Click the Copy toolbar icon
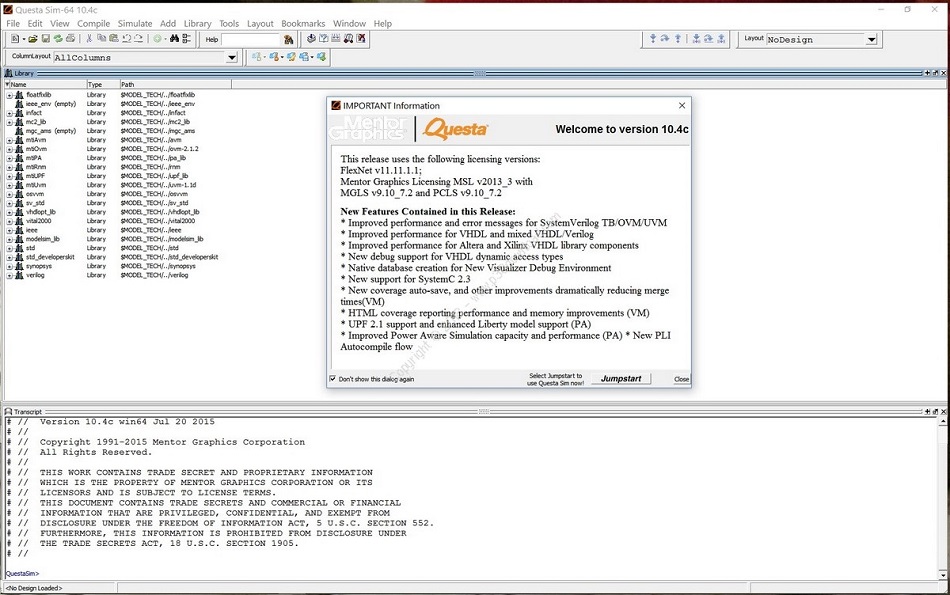 click(101, 39)
